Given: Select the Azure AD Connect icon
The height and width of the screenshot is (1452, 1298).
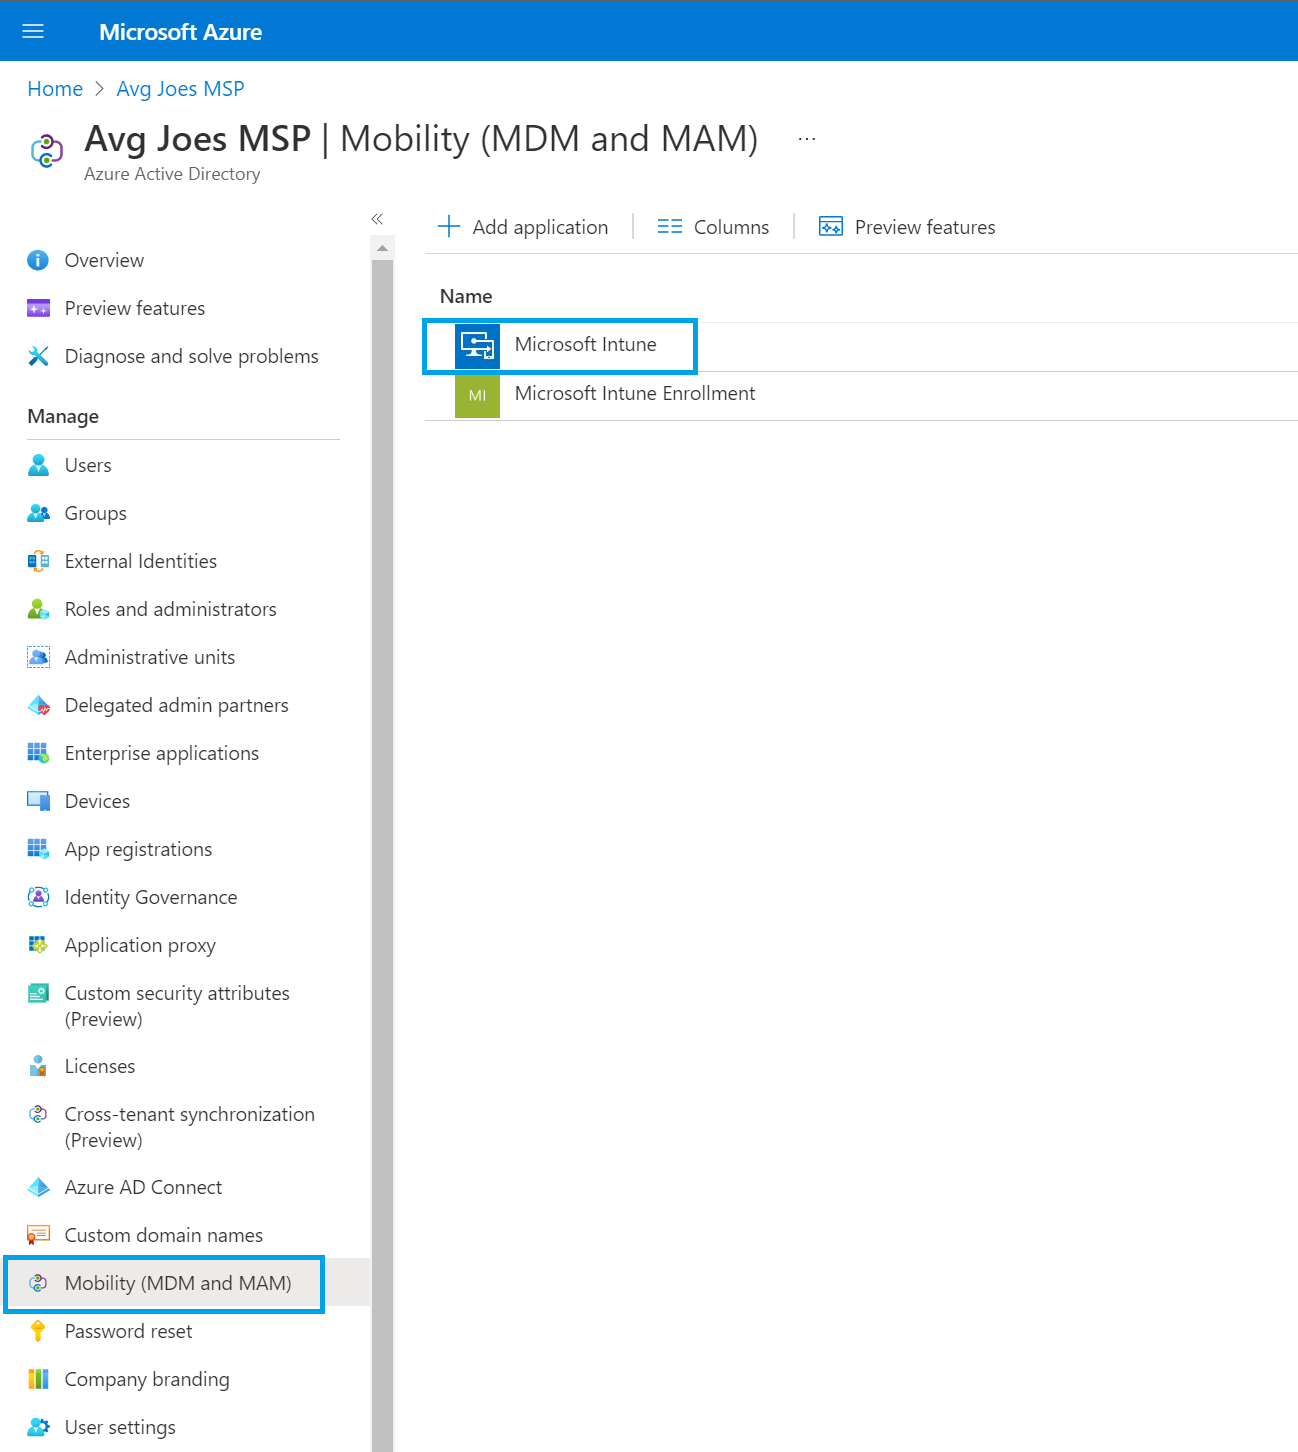Looking at the screenshot, I should (38, 1187).
